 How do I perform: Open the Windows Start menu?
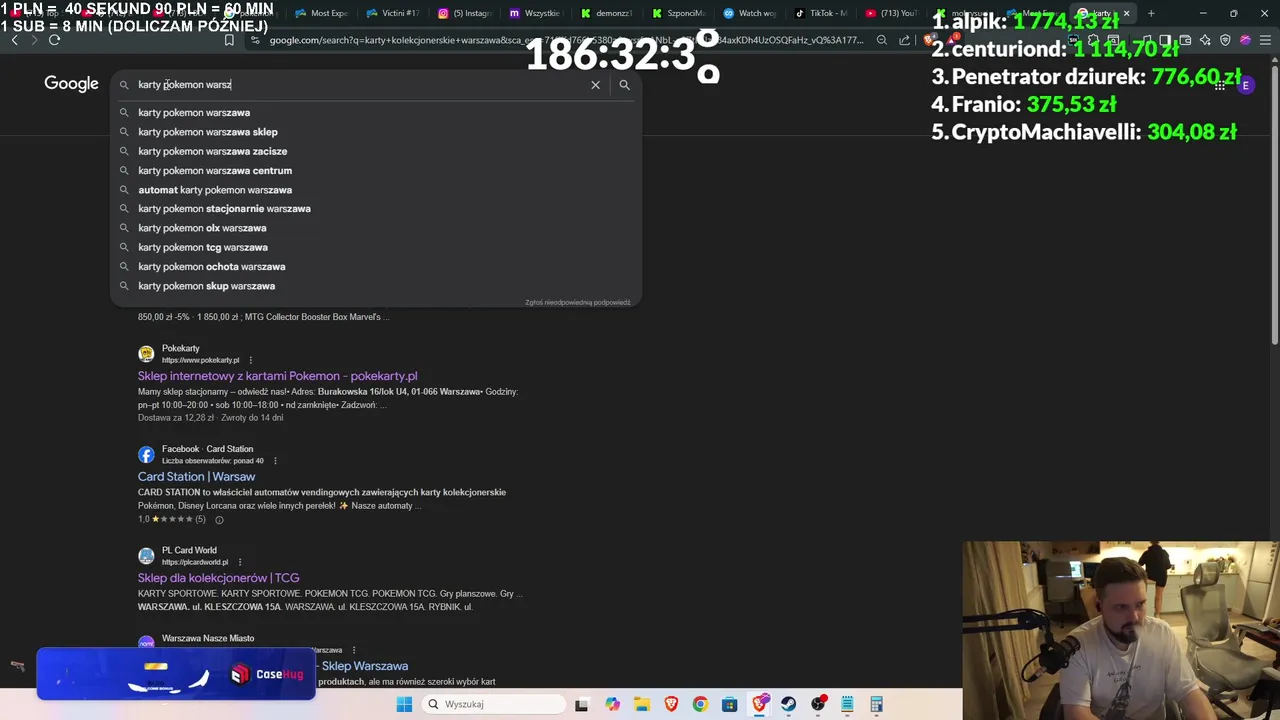[x=404, y=704]
